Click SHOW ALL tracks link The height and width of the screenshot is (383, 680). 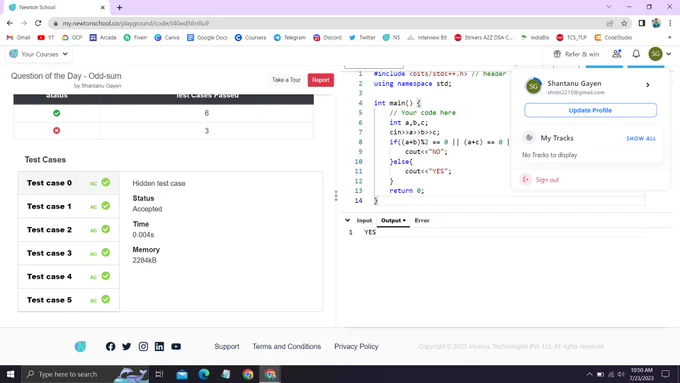(641, 138)
